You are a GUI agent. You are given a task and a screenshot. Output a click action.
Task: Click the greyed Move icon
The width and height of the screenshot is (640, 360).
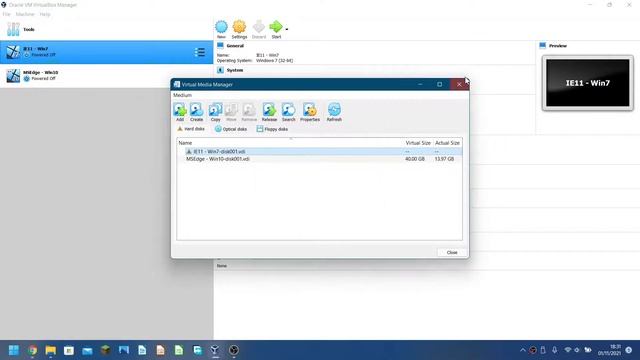tap(231, 112)
